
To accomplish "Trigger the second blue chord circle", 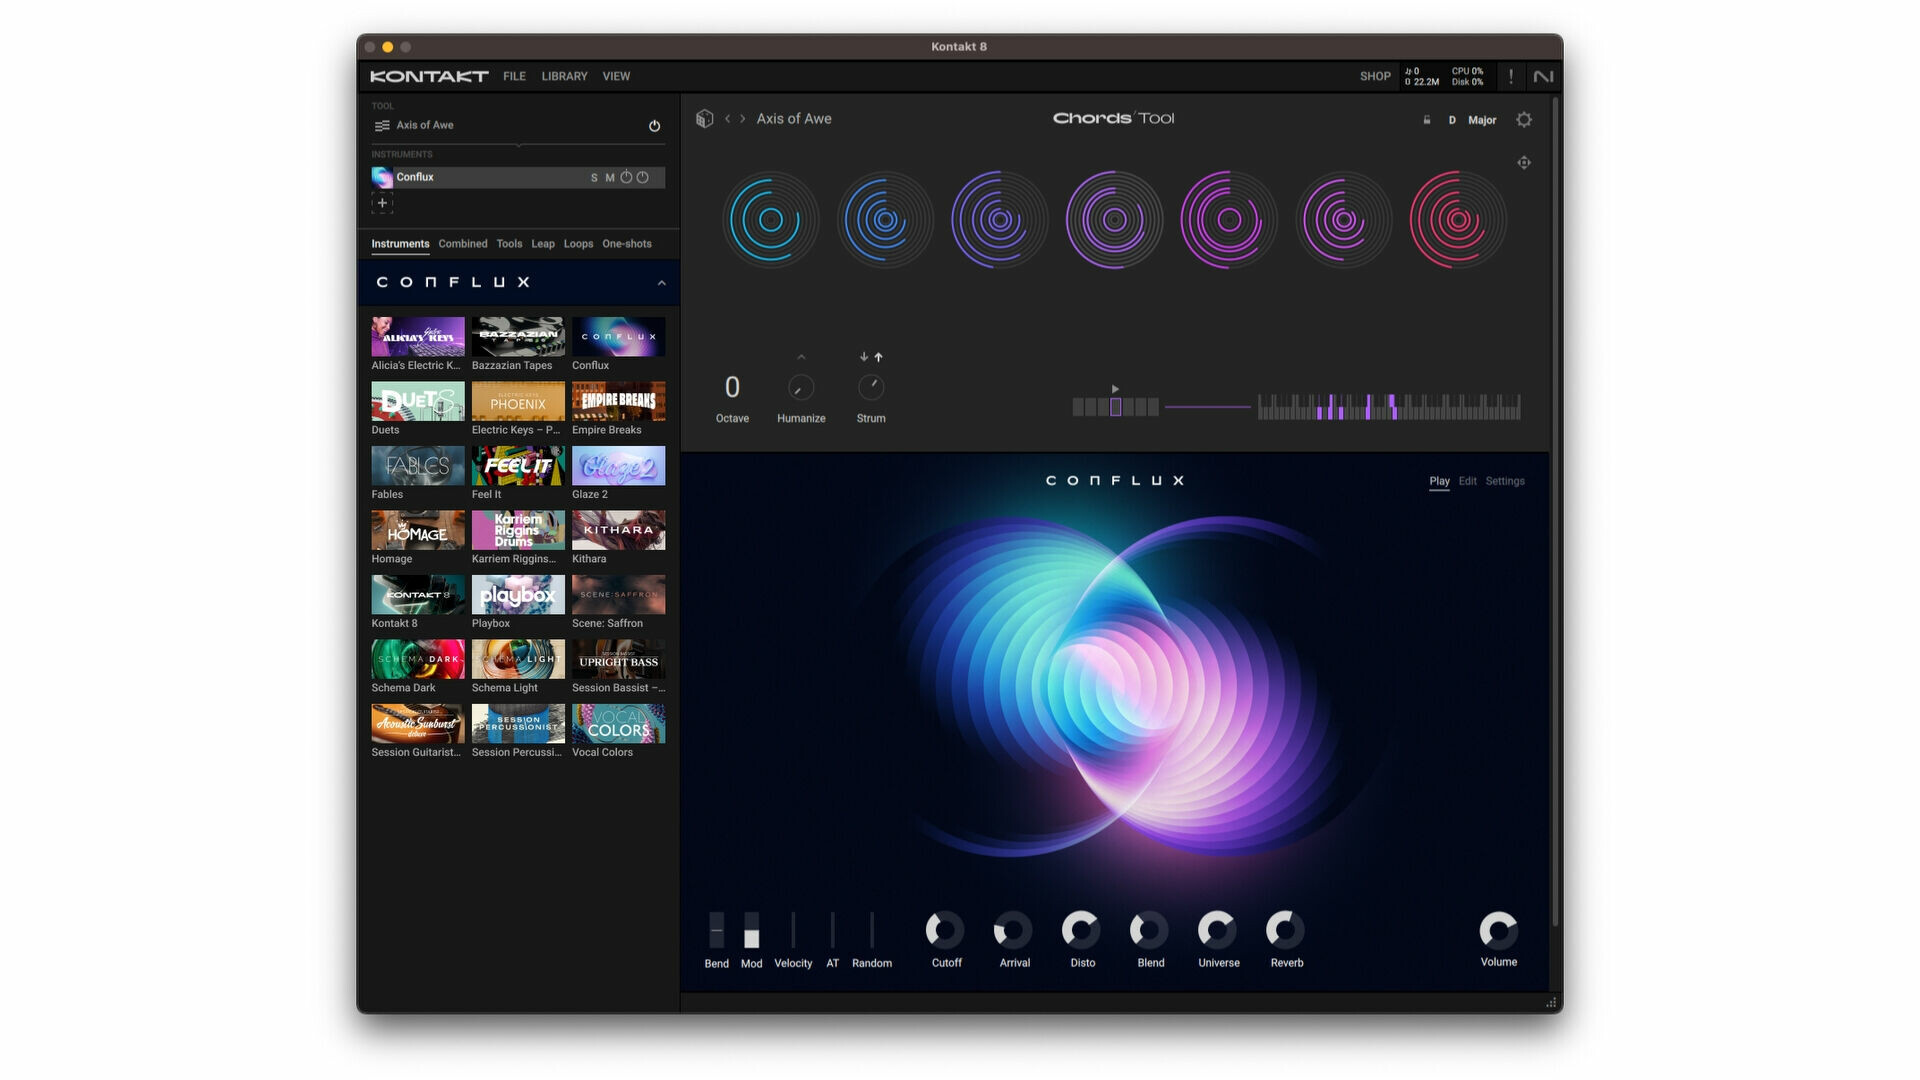I will 885,220.
